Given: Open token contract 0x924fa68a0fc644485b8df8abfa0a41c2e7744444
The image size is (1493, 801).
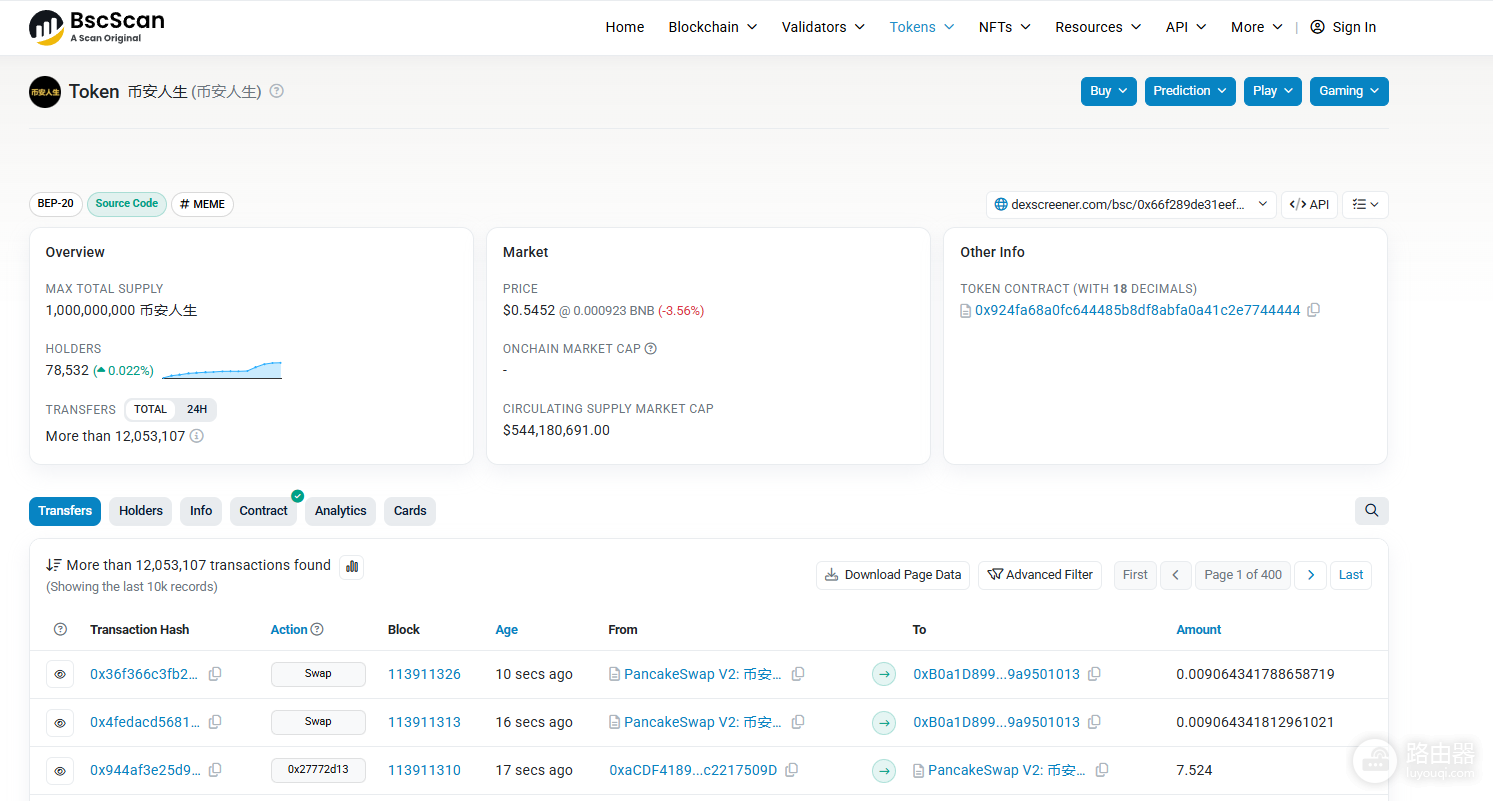Looking at the screenshot, I should click(1138, 310).
